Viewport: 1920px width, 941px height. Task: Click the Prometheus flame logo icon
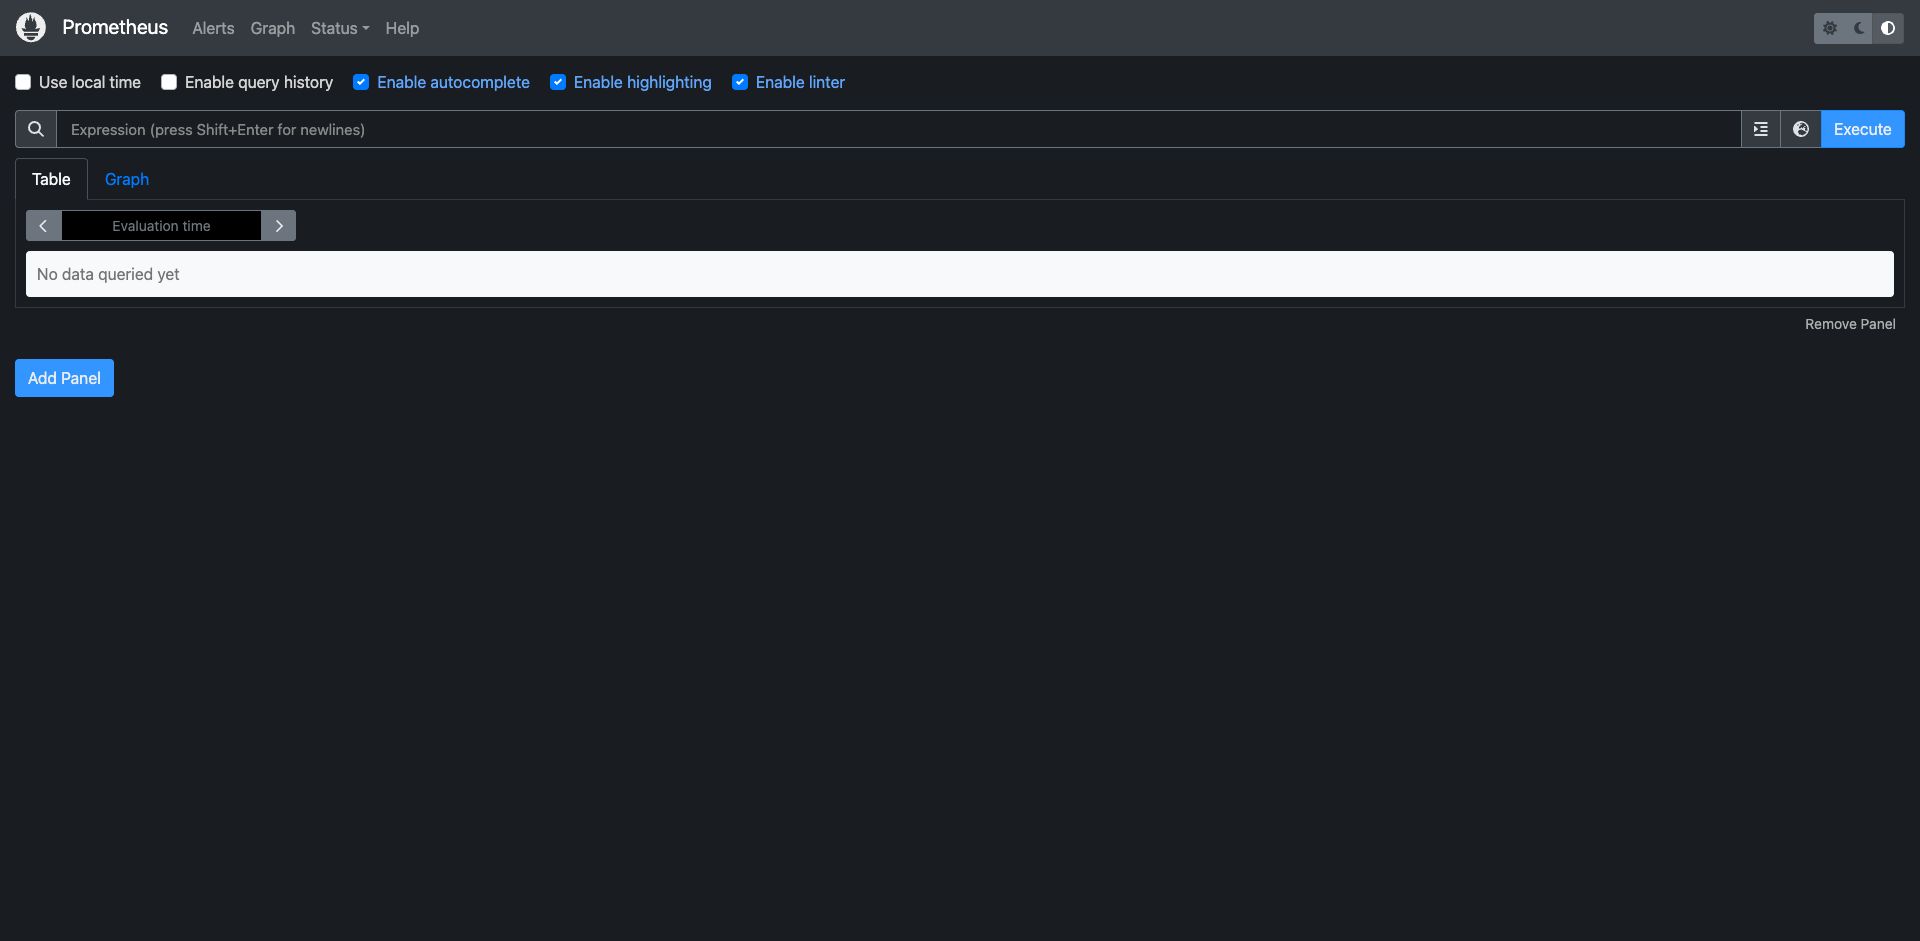click(31, 28)
